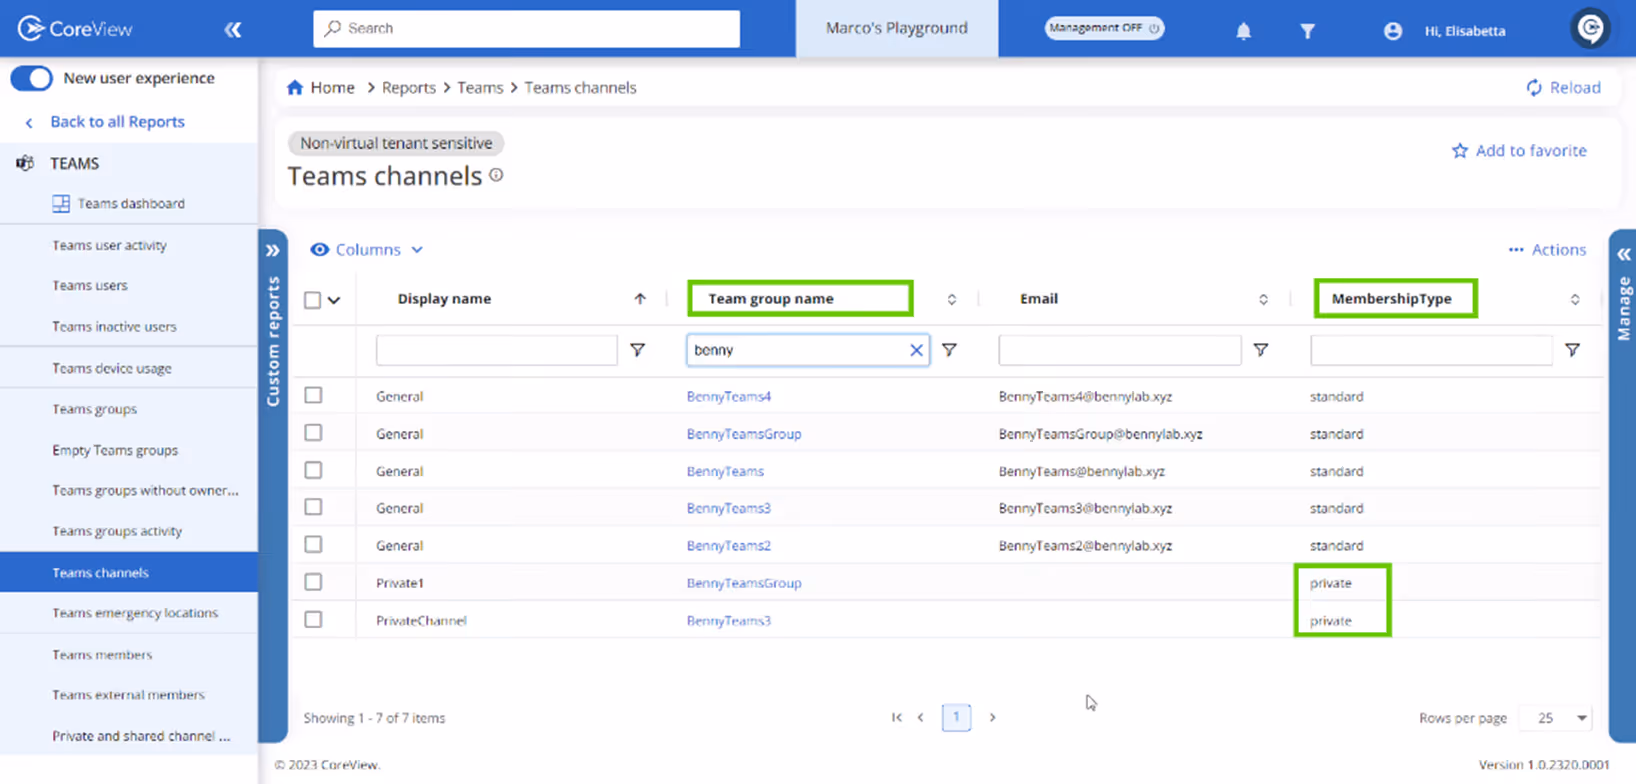Select the Marco's Playground tab
Screen dimensions: 1636x784
(897, 28)
